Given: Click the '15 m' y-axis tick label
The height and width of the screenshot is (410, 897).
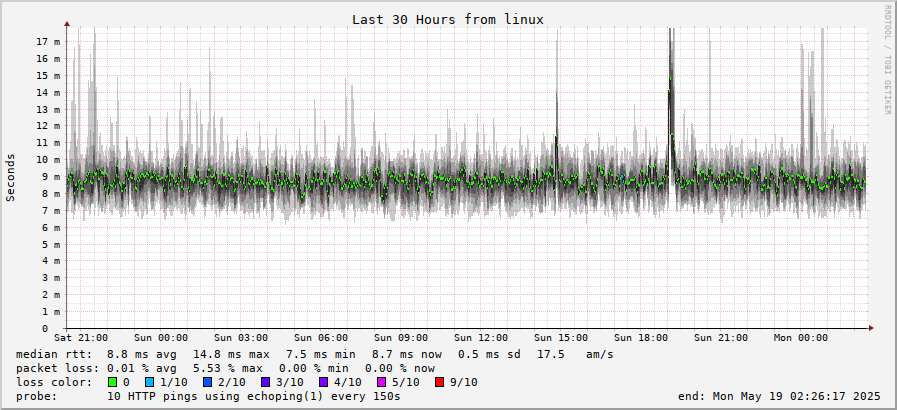Looking at the screenshot, I should [49, 75].
